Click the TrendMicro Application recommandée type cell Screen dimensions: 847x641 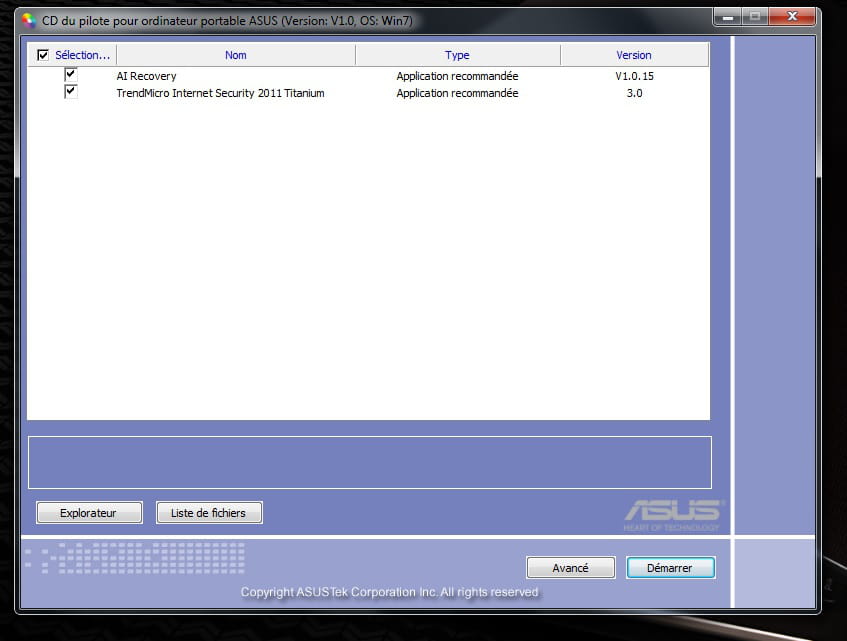(x=457, y=93)
